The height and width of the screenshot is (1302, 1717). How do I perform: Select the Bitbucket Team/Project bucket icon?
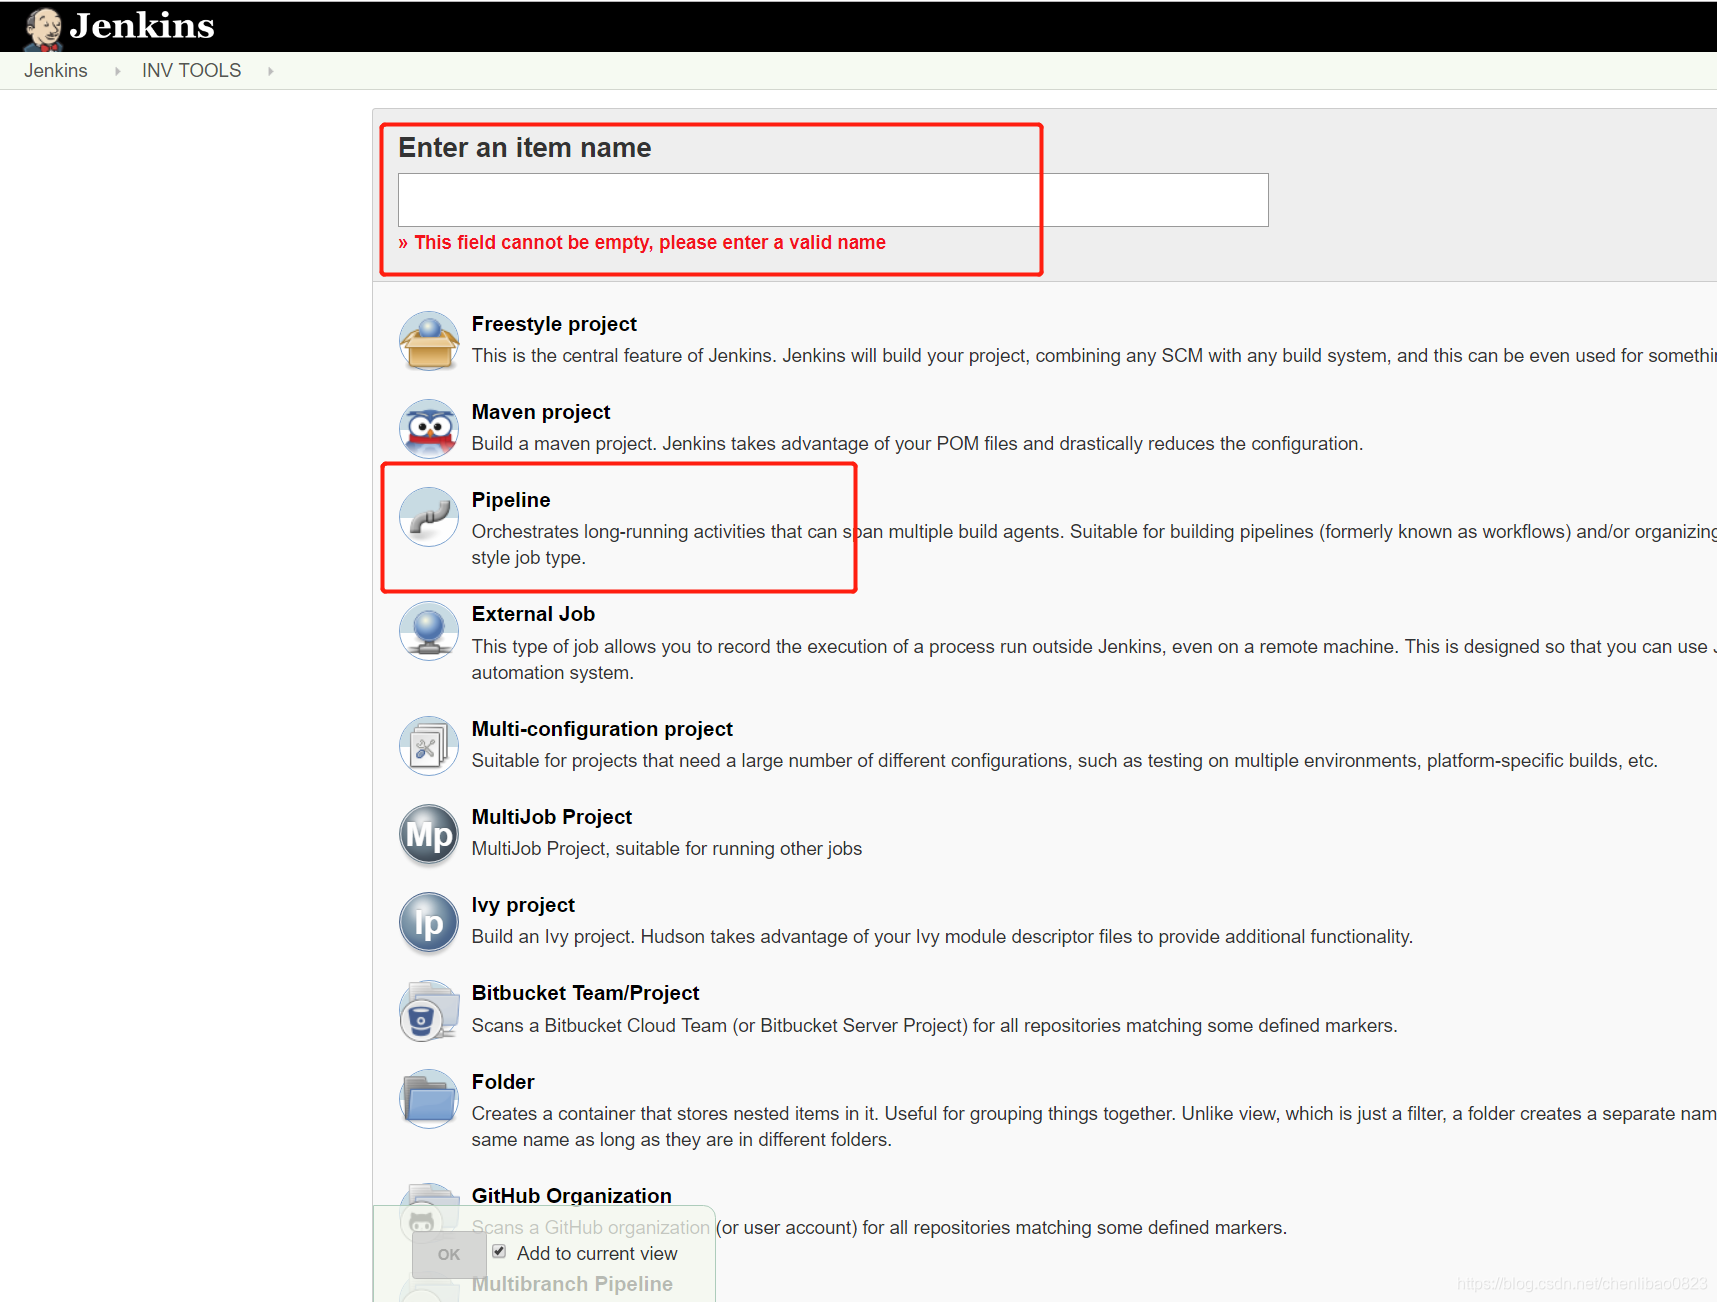pyautogui.click(x=429, y=1011)
